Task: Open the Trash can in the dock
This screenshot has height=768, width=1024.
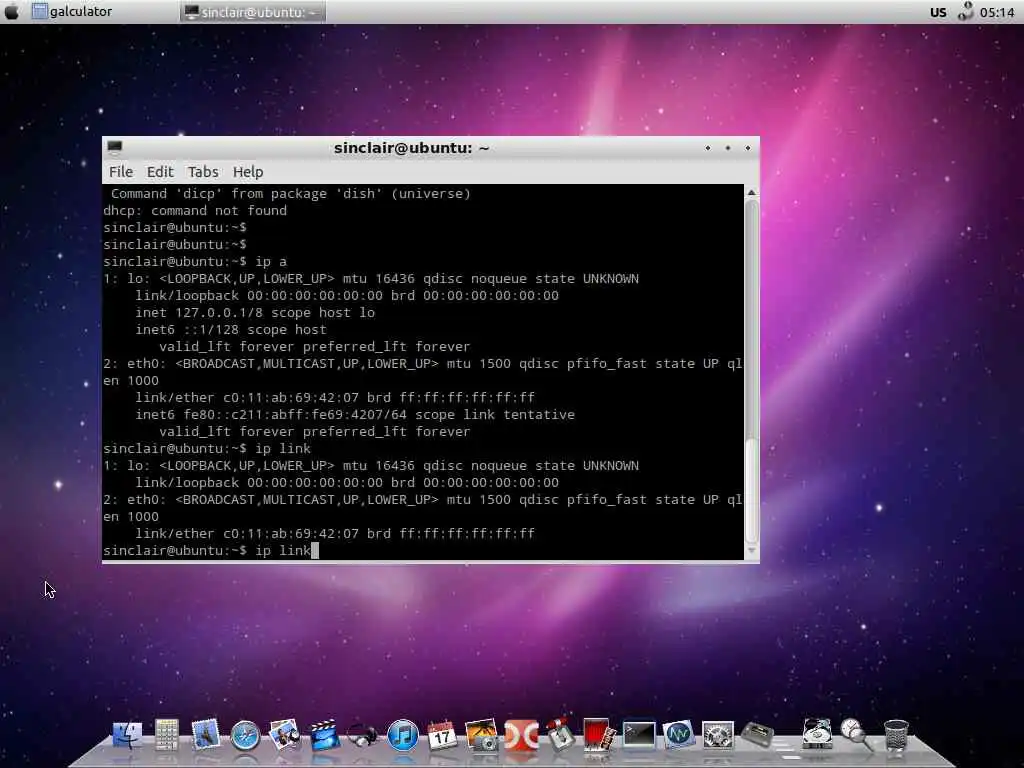Action: 896,735
